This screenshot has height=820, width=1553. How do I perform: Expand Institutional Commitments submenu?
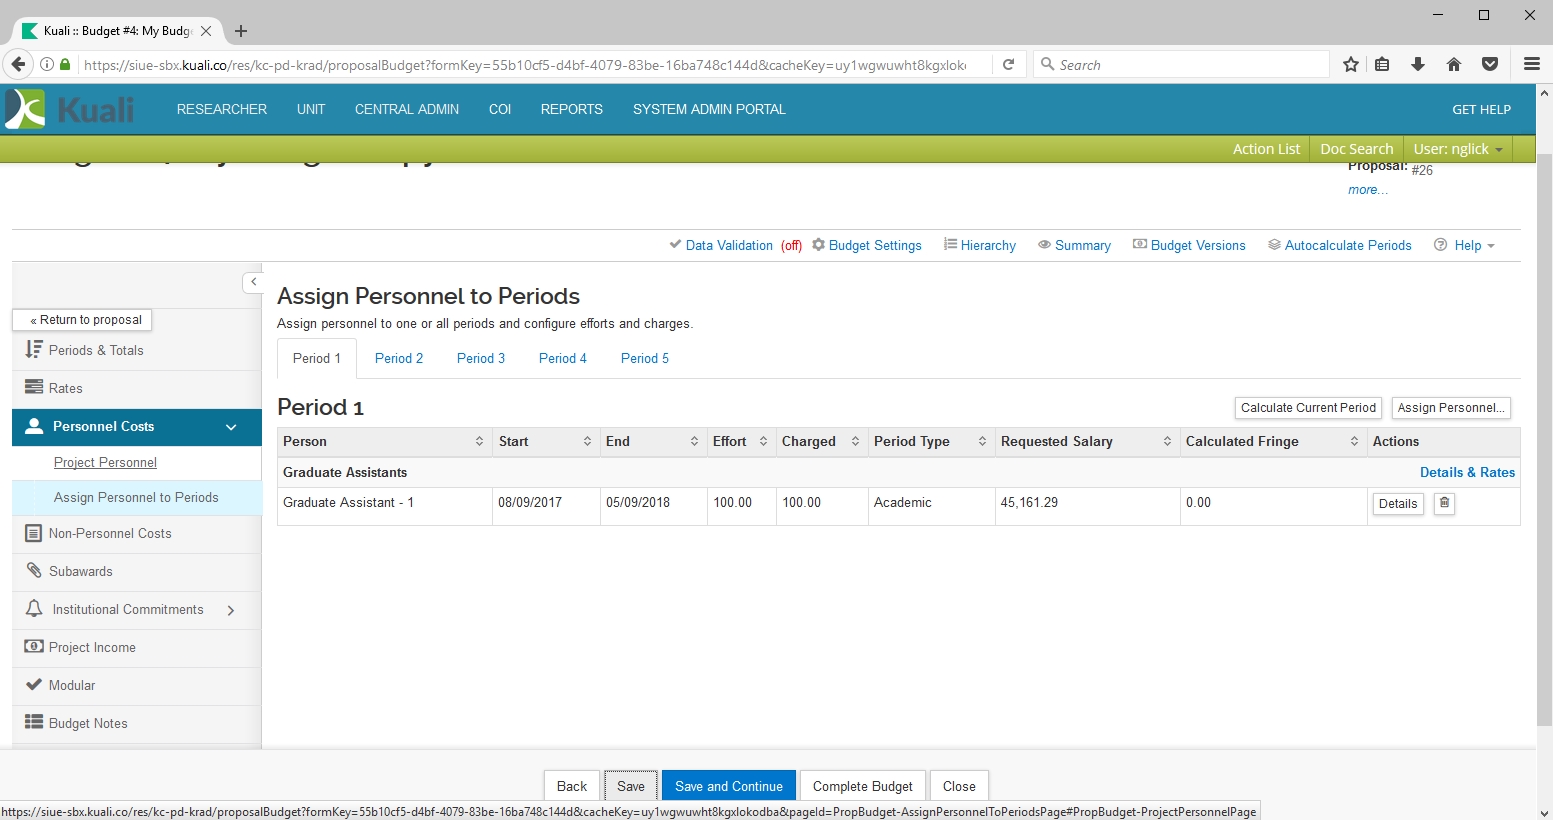click(x=231, y=610)
